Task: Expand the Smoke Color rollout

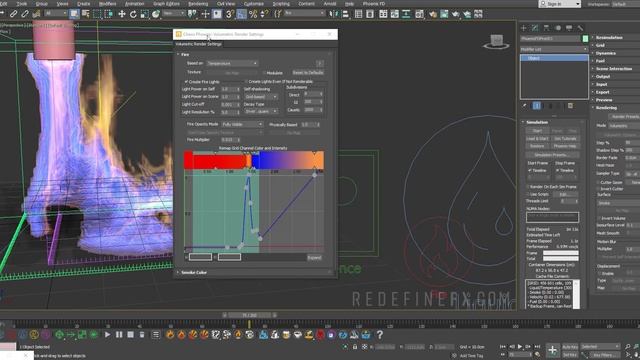Action: tap(194, 272)
